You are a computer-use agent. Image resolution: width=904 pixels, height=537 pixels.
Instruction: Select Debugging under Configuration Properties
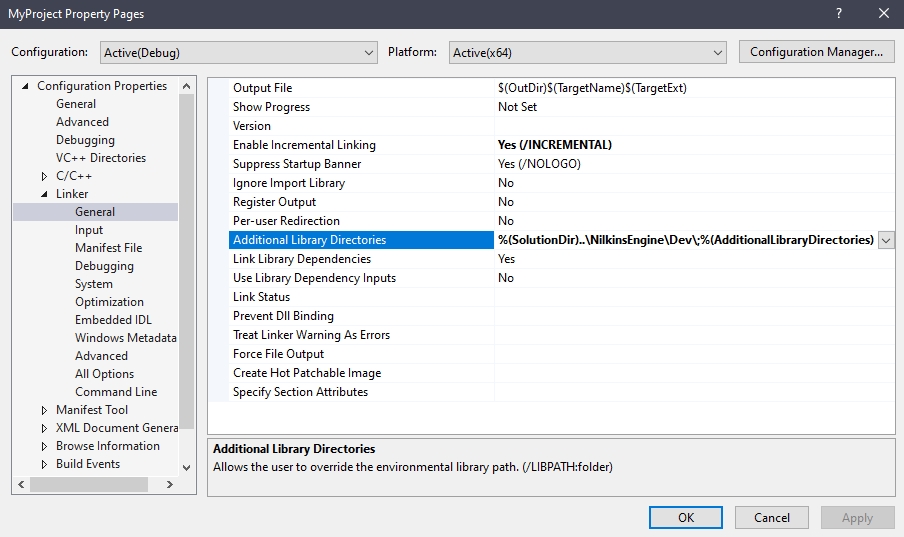pyautogui.click(x=85, y=140)
